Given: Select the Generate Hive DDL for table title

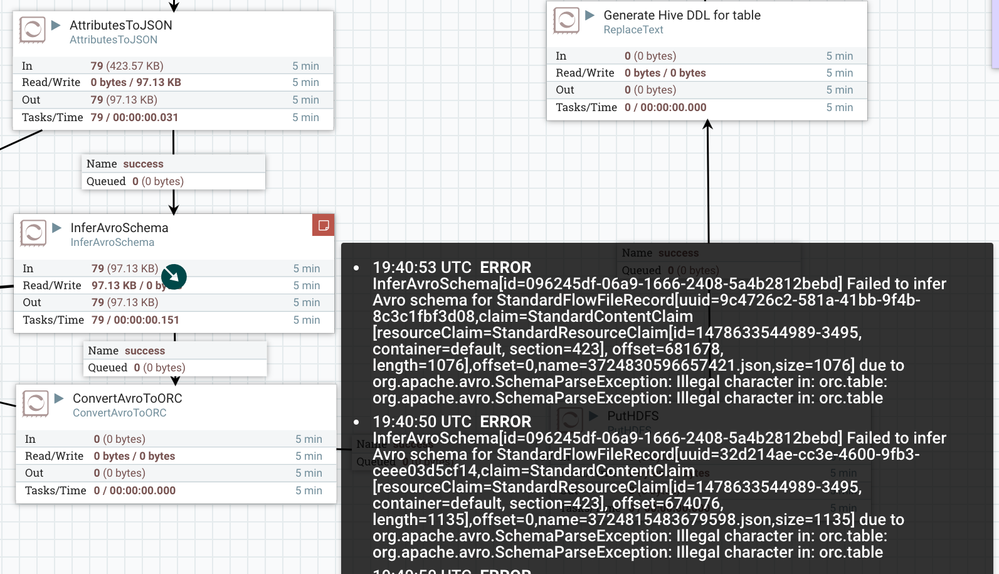Looking at the screenshot, I should coord(682,15).
